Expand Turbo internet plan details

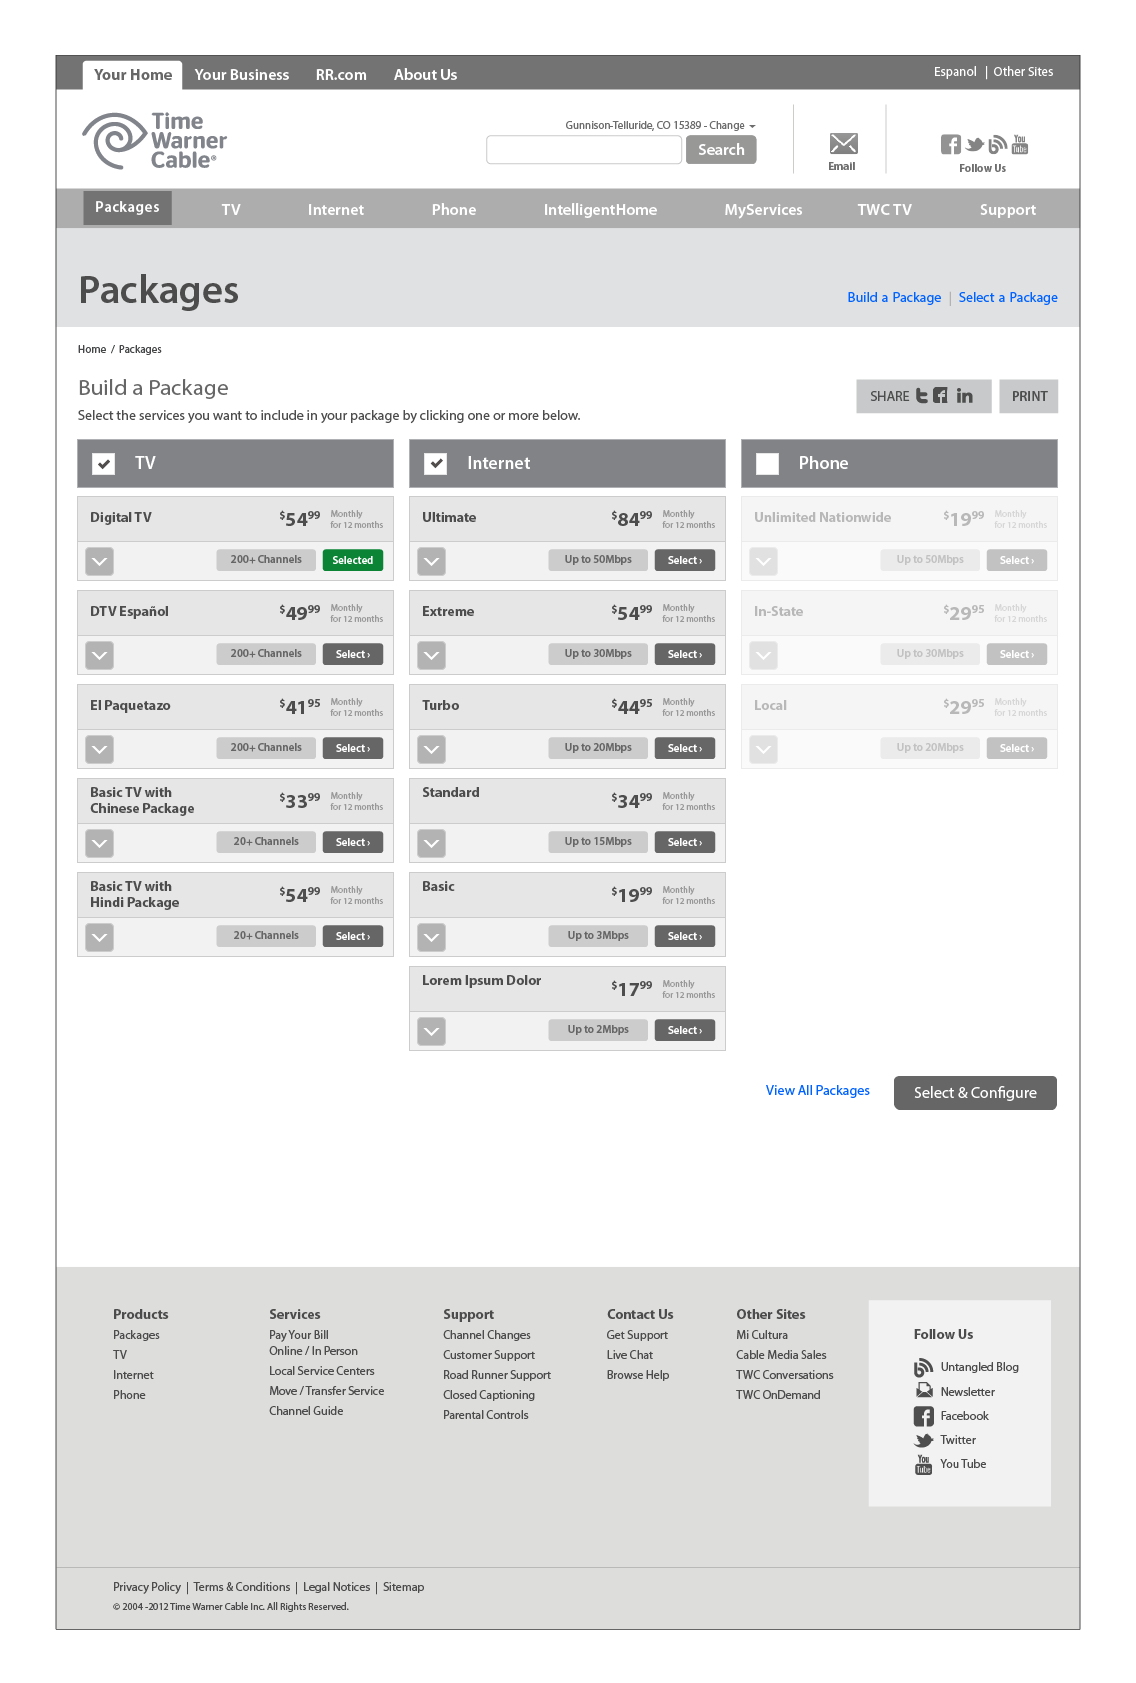[431, 749]
